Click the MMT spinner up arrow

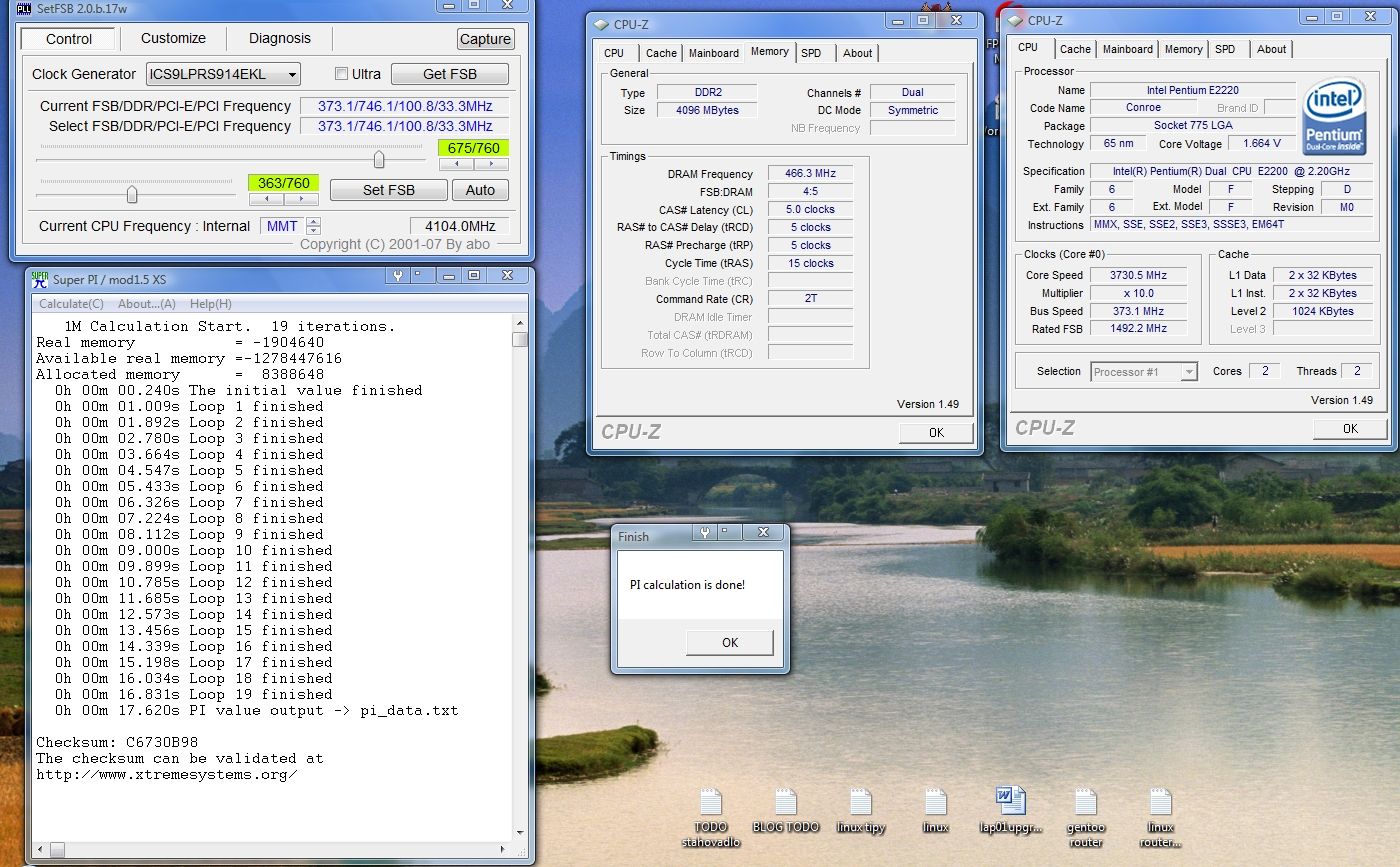[314, 222]
